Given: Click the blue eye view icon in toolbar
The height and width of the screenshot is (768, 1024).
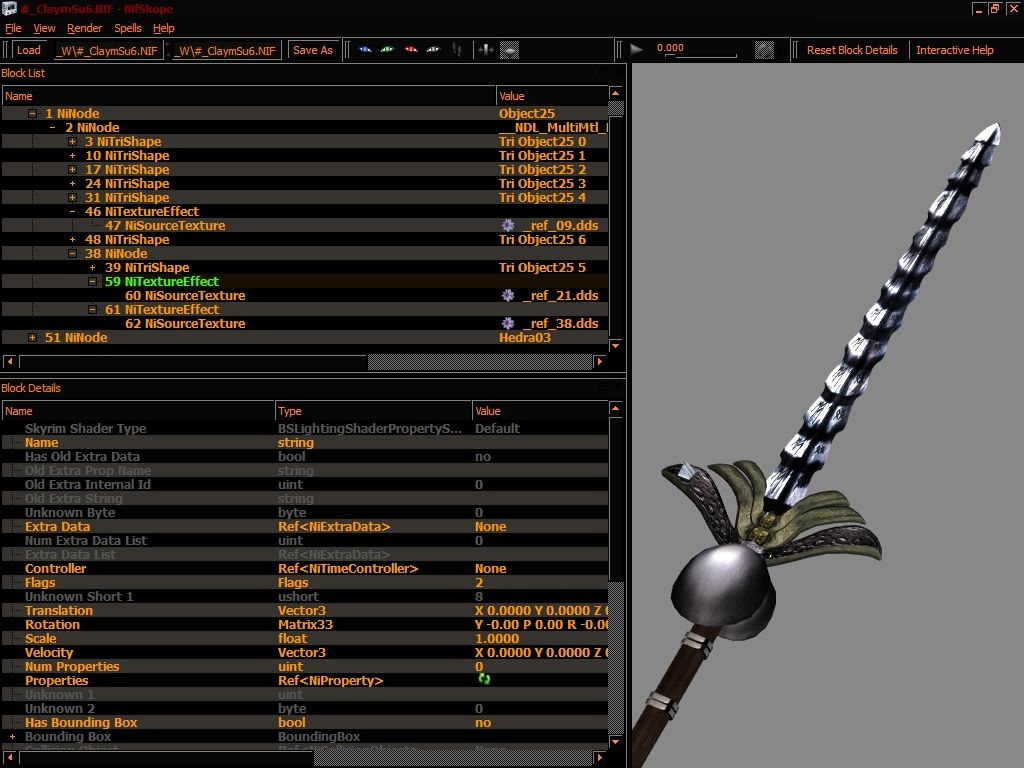Looking at the screenshot, I should click(365, 50).
